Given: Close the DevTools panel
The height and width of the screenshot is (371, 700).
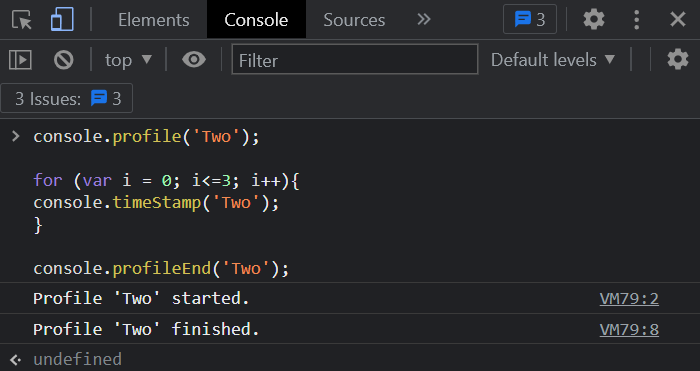Looking at the screenshot, I should (678, 20).
